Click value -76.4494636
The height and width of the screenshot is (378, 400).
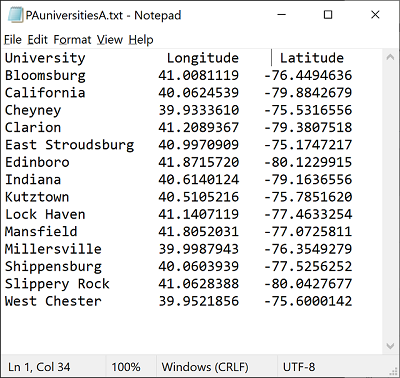point(308,75)
